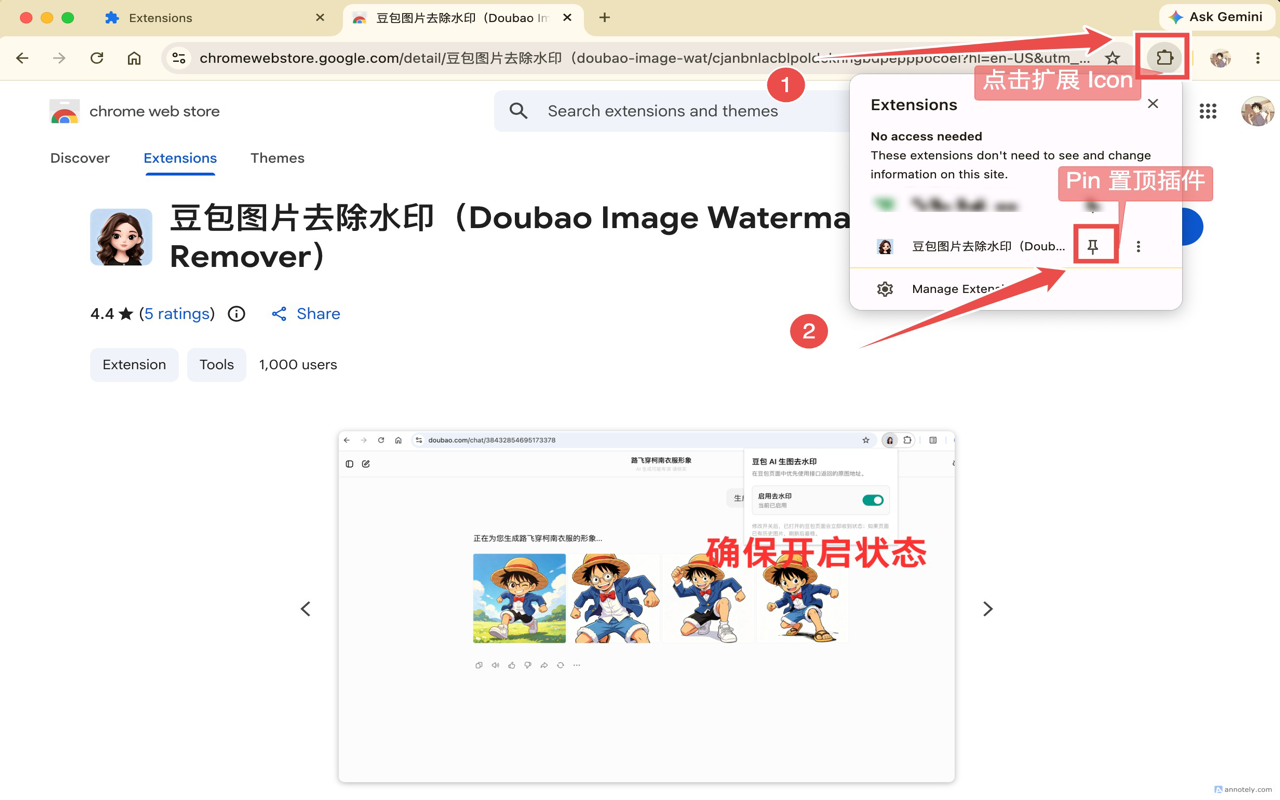Open more options for Doubao extension
The height and width of the screenshot is (800, 1280).
click(x=1138, y=246)
